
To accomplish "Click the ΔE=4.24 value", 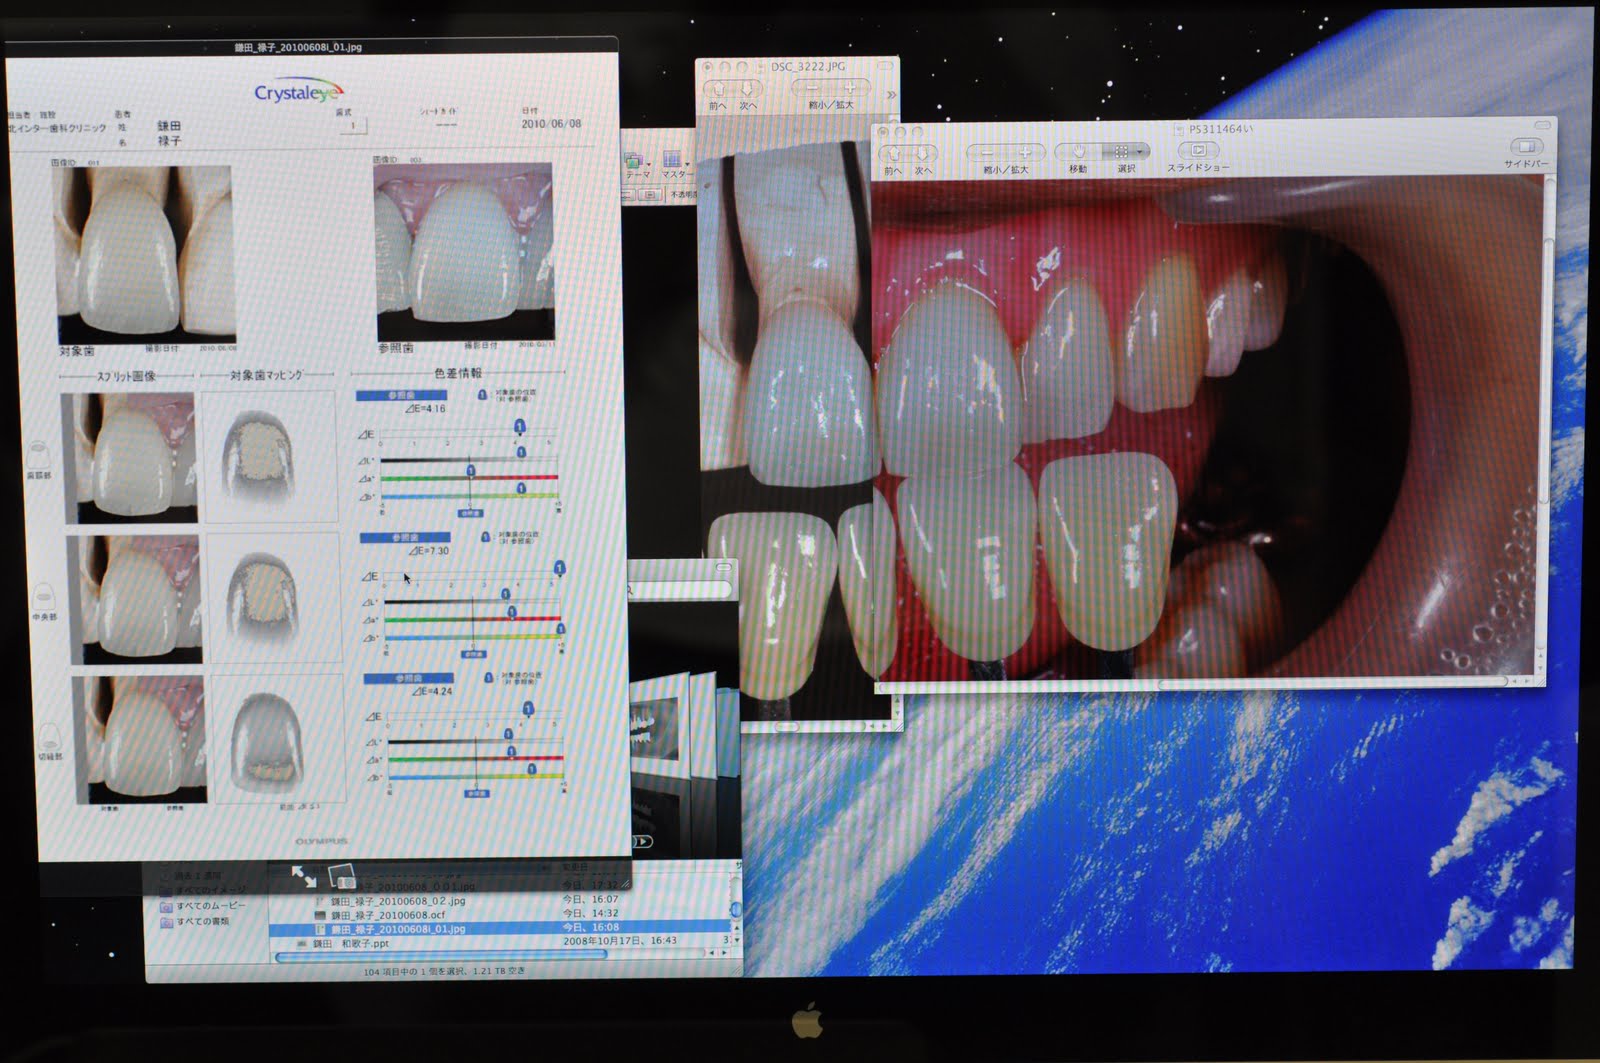I will [432, 691].
